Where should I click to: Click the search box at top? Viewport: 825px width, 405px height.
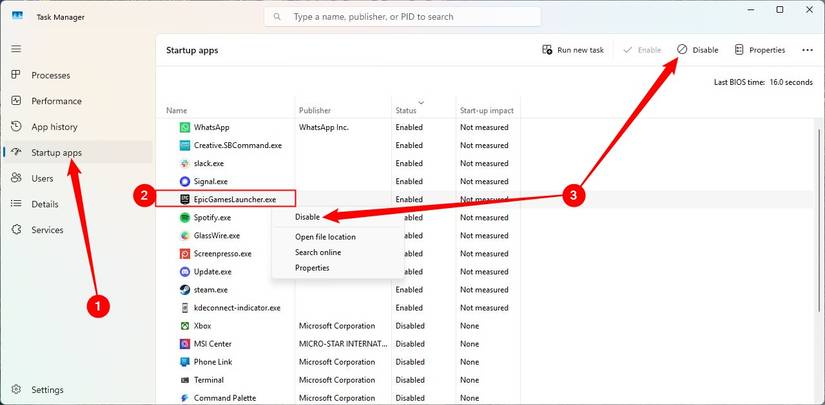click(403, 17)
